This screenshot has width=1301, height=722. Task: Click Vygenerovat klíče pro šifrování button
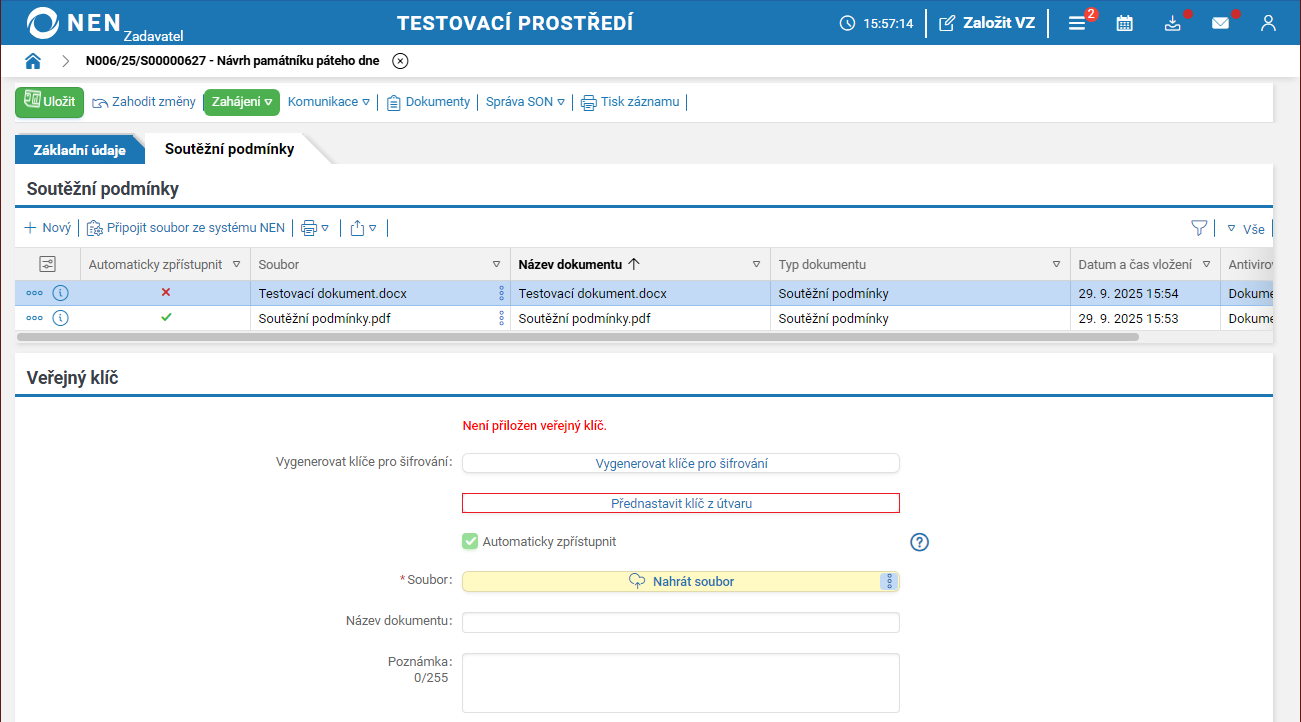(681, 463)
